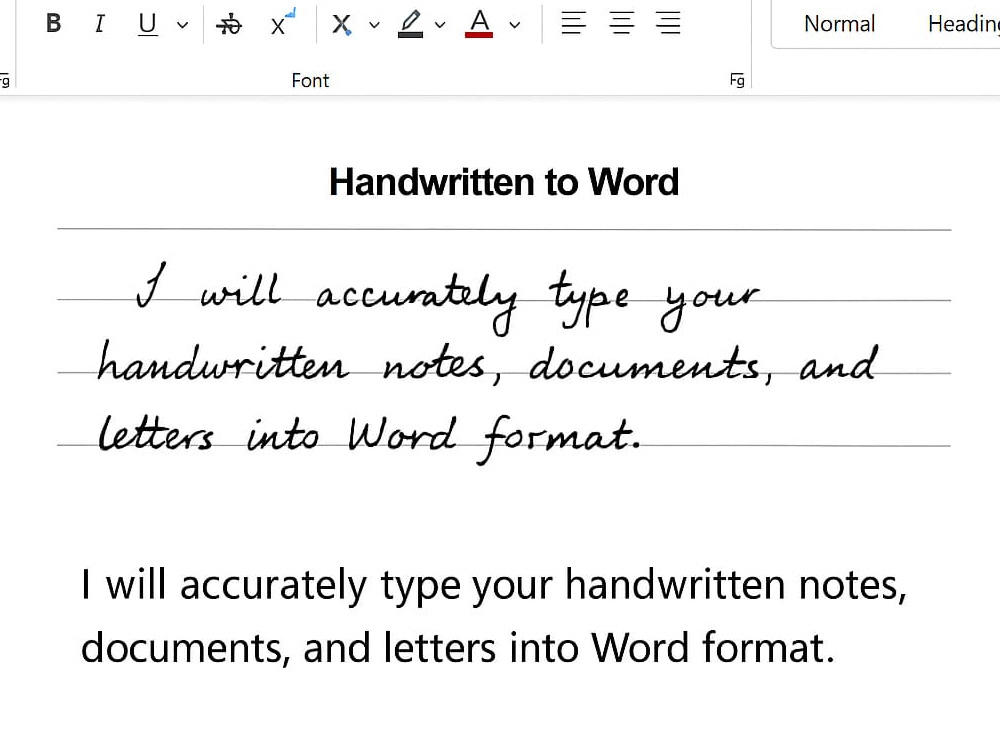Click the handwritten notes image
This screenshot has height=750, width=1000.
(504, 348)
